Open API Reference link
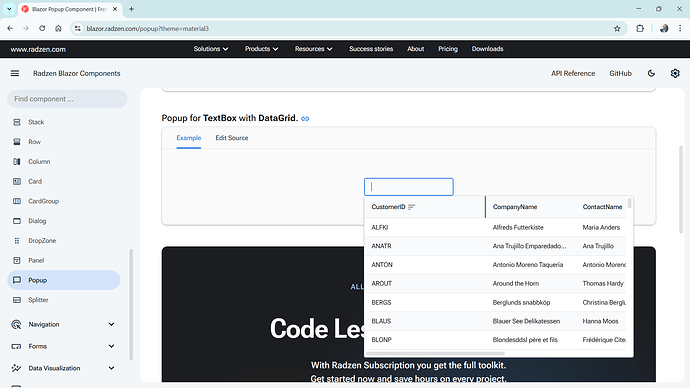Image resolution: width=690 pixels, height=388 pixels. coord(573,73)
